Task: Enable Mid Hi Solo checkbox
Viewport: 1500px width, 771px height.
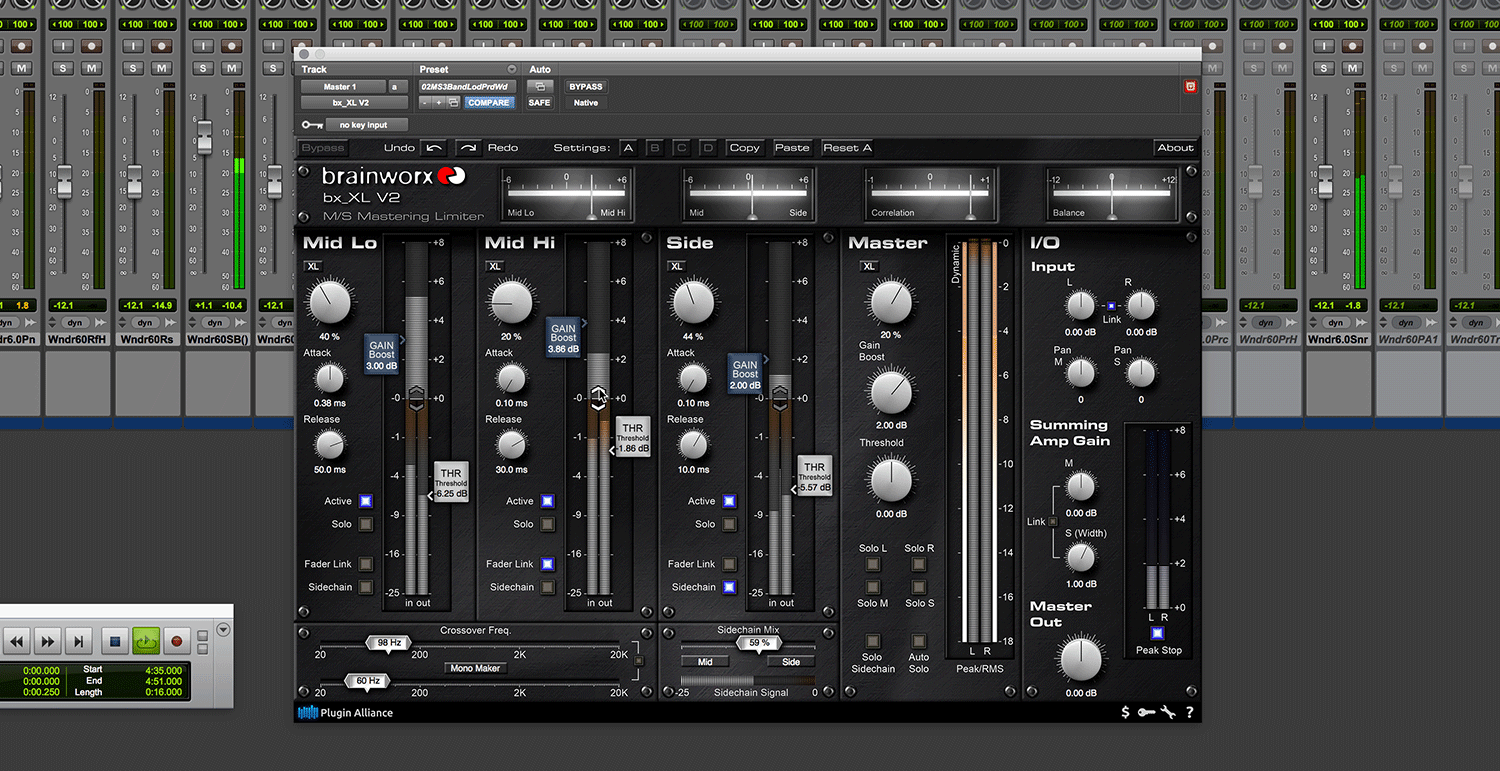Action: pos(548,524)
